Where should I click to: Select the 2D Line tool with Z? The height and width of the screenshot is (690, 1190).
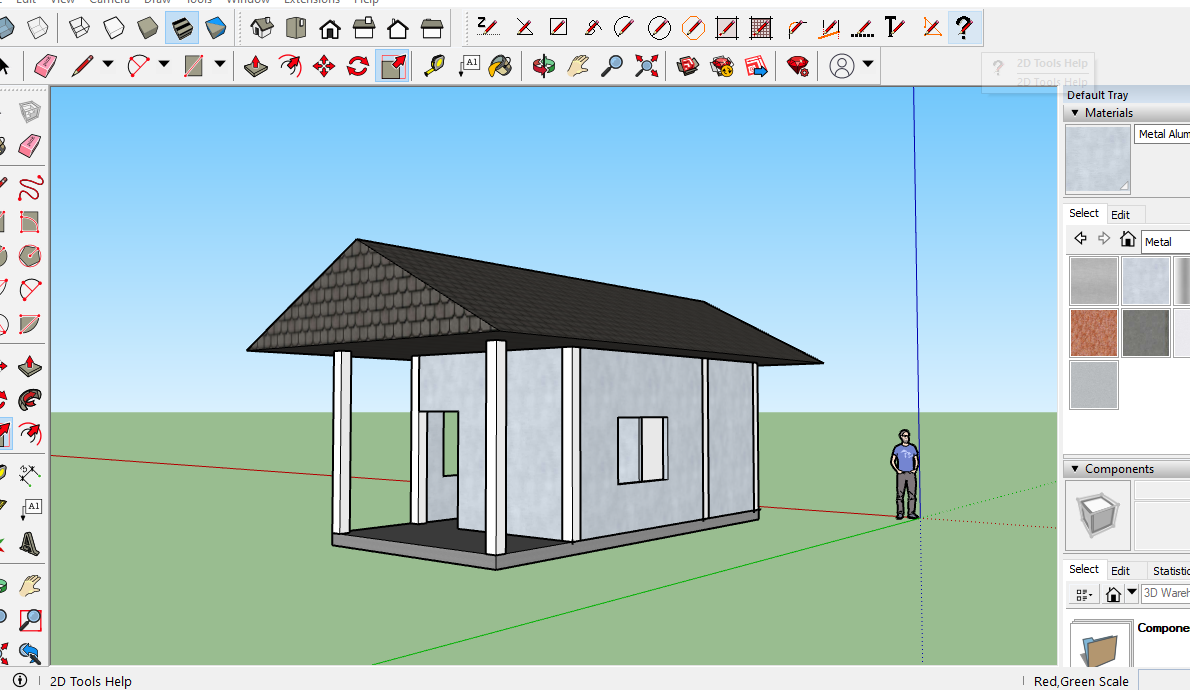pos(488,28)
